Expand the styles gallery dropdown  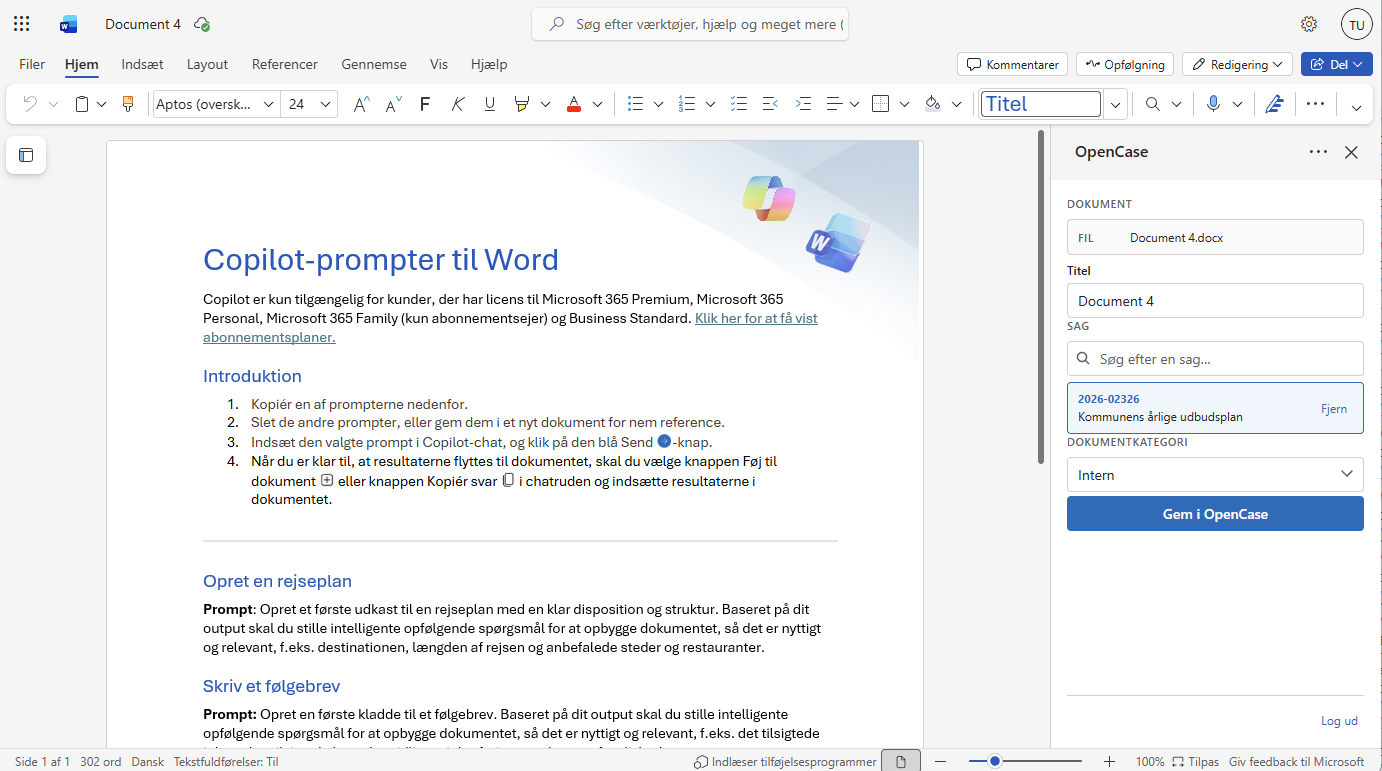[1117, 104]
